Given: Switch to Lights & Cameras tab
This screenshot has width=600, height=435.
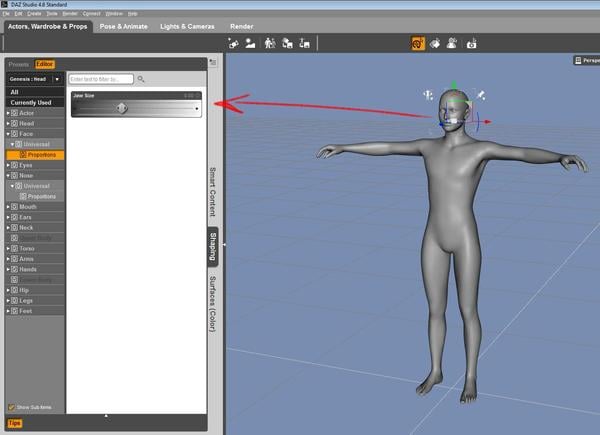Looking at the screenshot, I should [188, 26].
